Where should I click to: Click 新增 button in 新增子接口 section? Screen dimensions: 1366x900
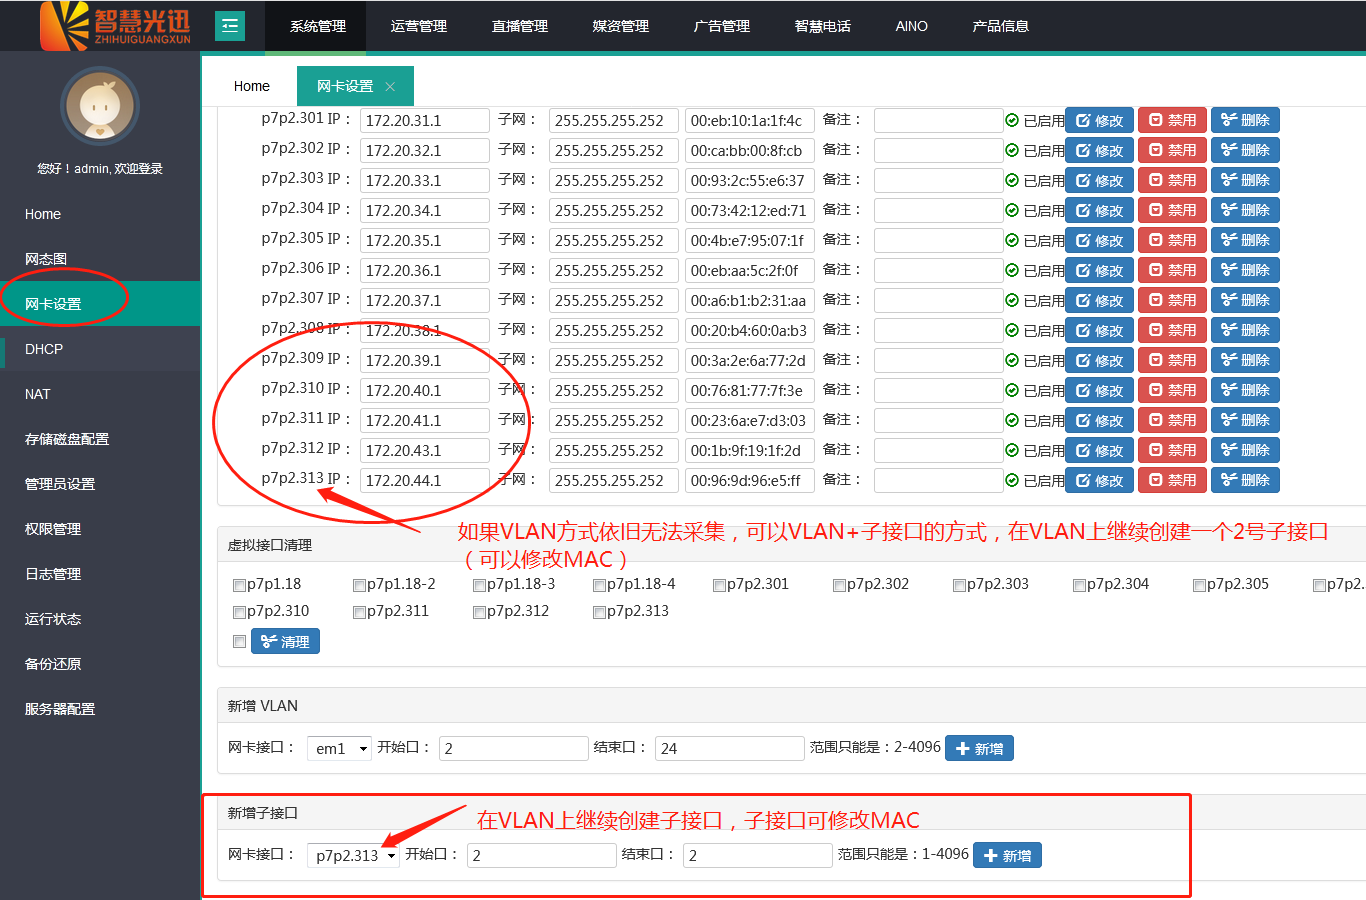1006,855
